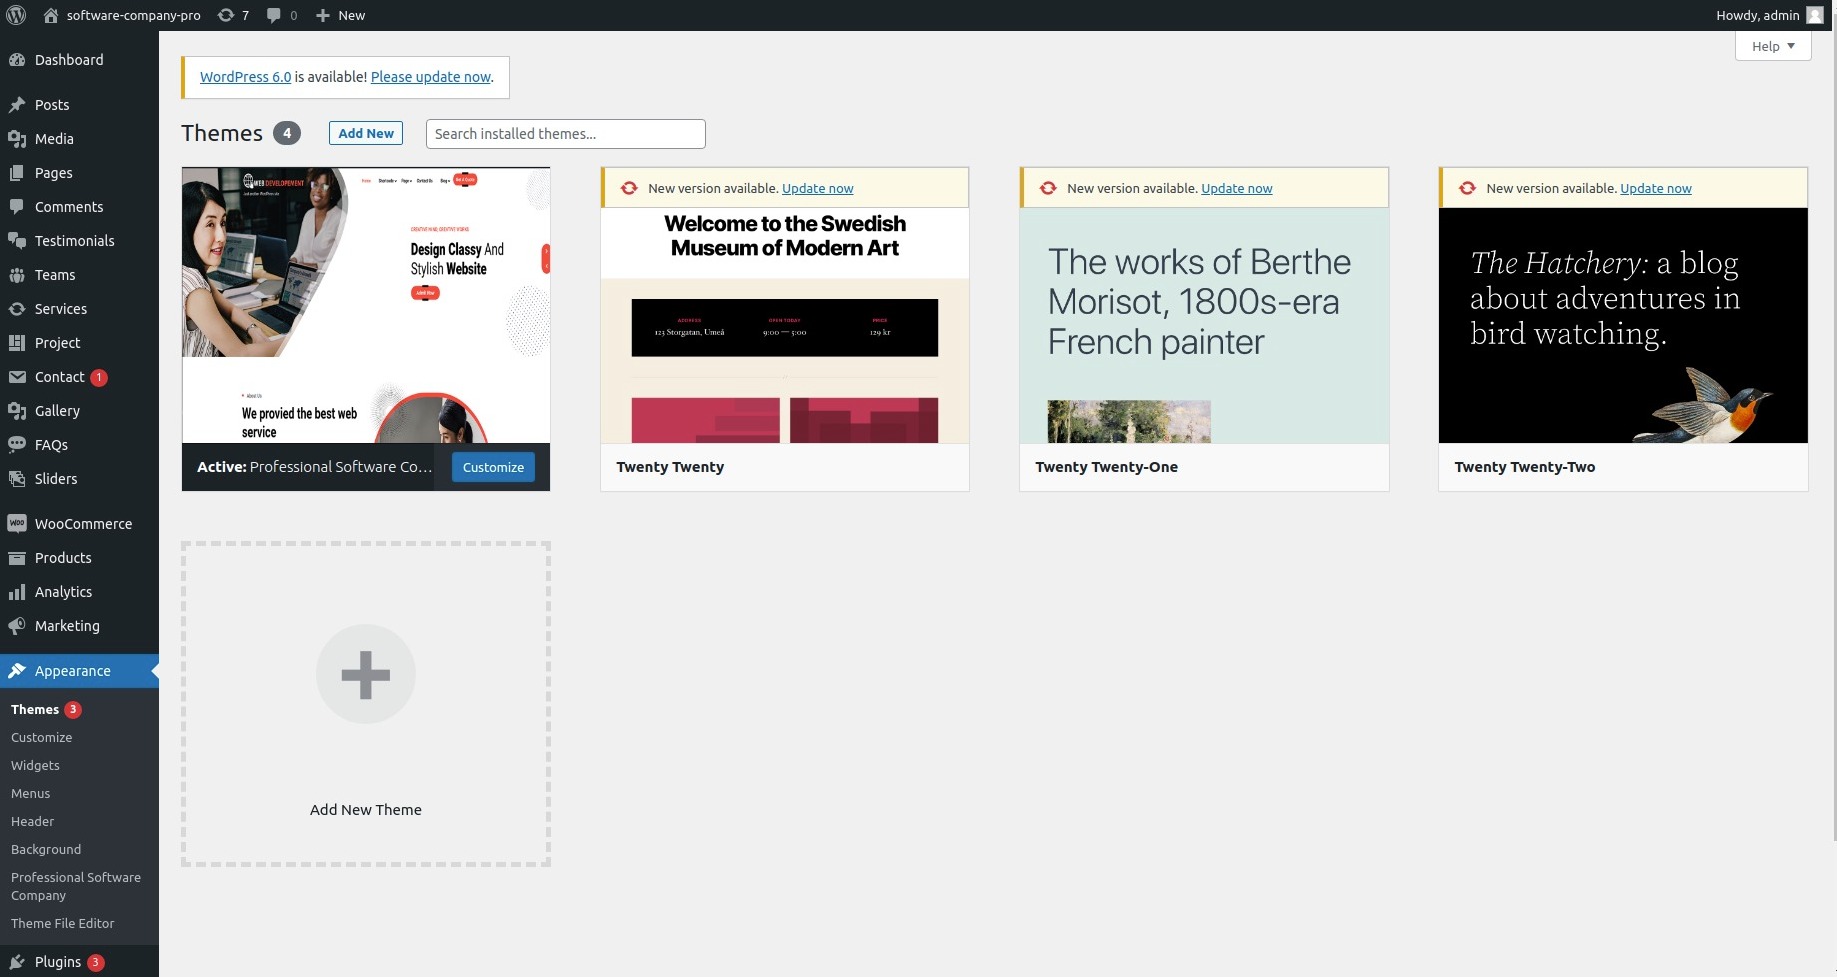The image size is (1837, 977).
Task: Click the Add New button beside Themes
Action: coord(366,133)
